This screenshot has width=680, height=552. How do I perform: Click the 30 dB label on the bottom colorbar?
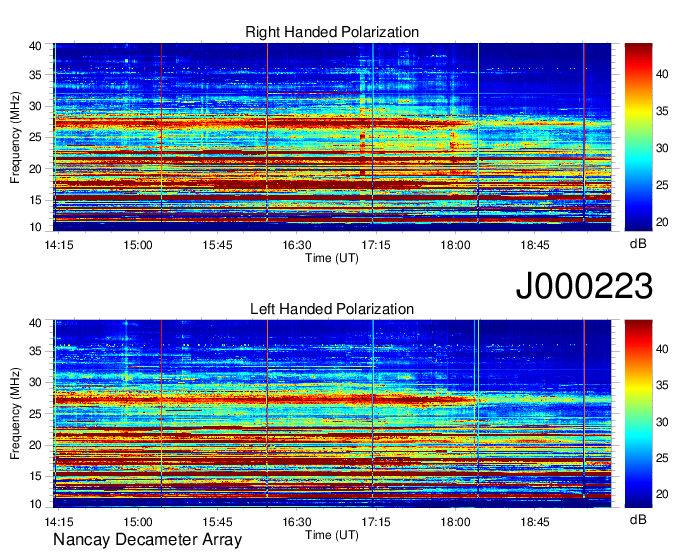pyautogui.click(x=662, y=422)
